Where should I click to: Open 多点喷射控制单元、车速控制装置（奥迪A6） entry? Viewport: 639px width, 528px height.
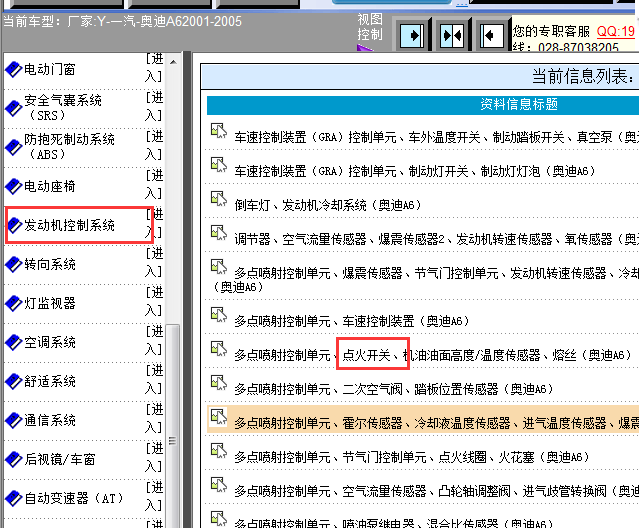[352, 321]
